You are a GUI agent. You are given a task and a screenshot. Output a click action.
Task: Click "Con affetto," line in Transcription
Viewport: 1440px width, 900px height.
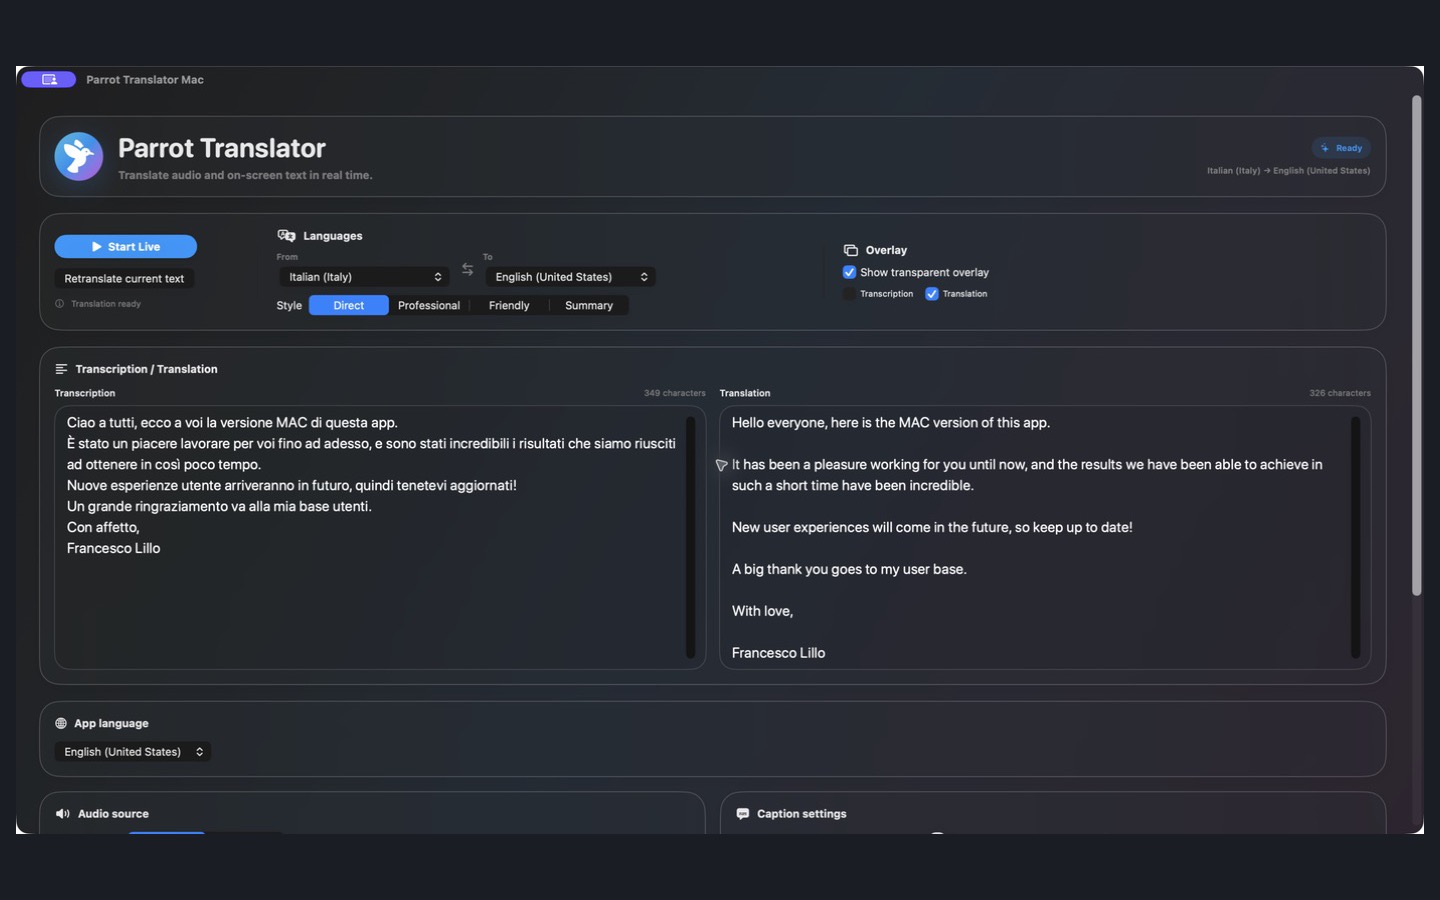click(103, 527)
